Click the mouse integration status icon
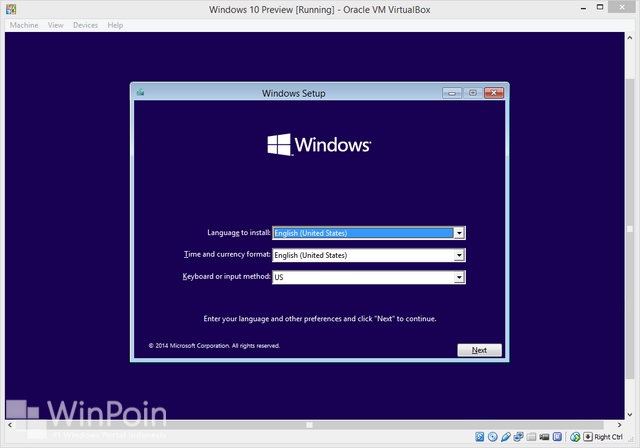This screenshot has width=640, height=448. point(575,437)
